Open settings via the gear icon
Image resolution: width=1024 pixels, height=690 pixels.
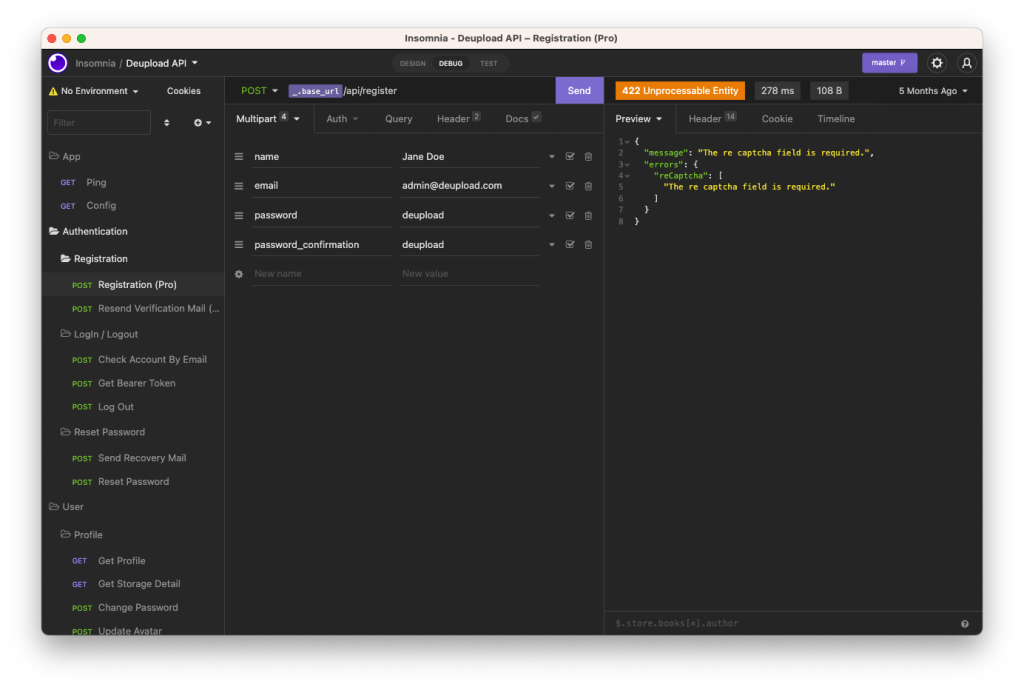937,63
